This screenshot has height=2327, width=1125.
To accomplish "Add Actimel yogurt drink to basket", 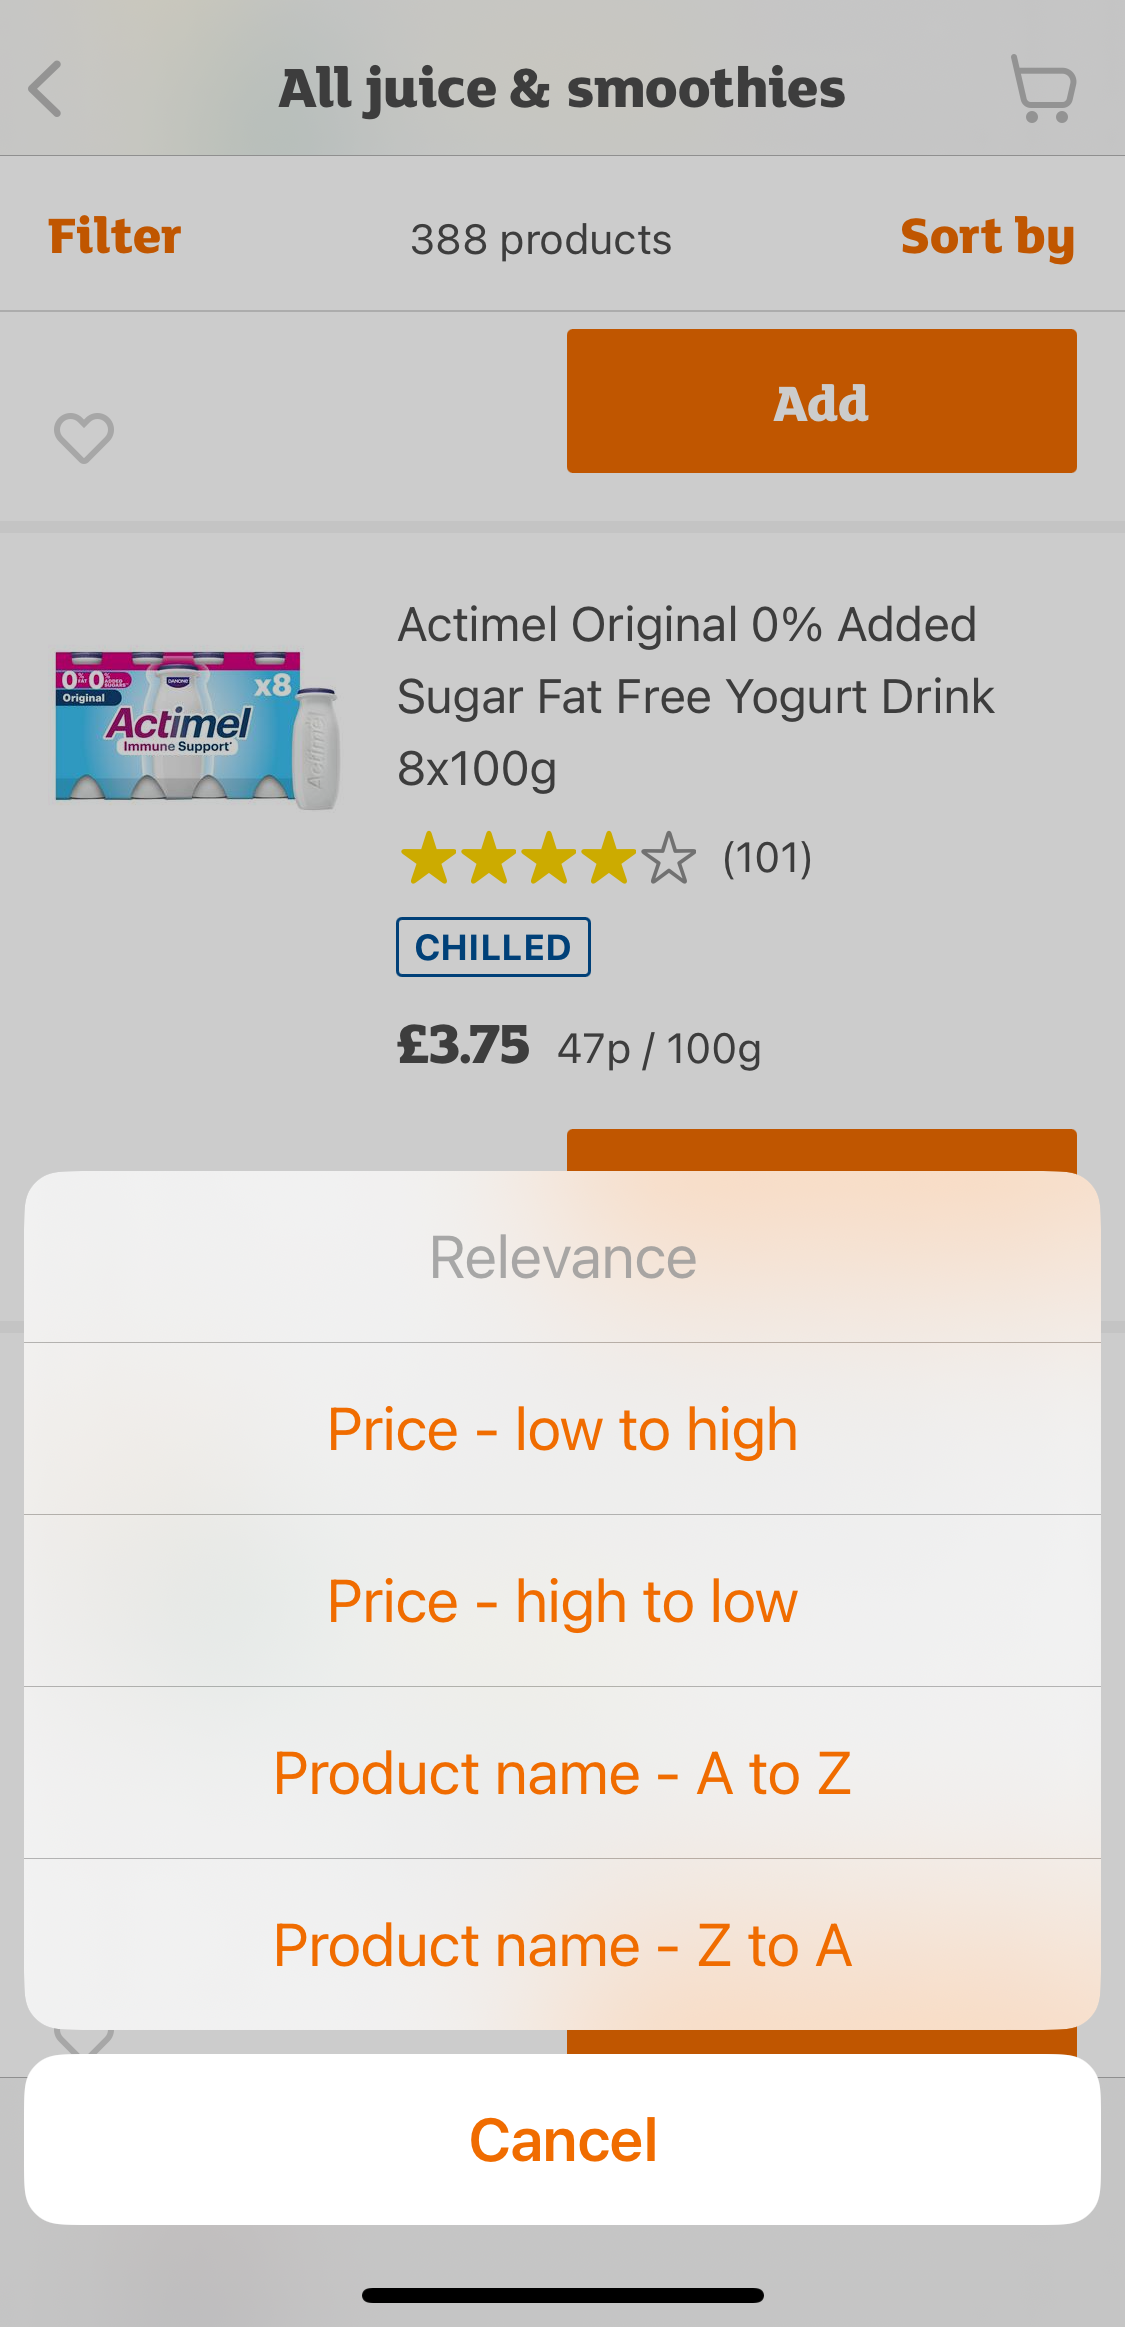I will tap(821, 1150).
